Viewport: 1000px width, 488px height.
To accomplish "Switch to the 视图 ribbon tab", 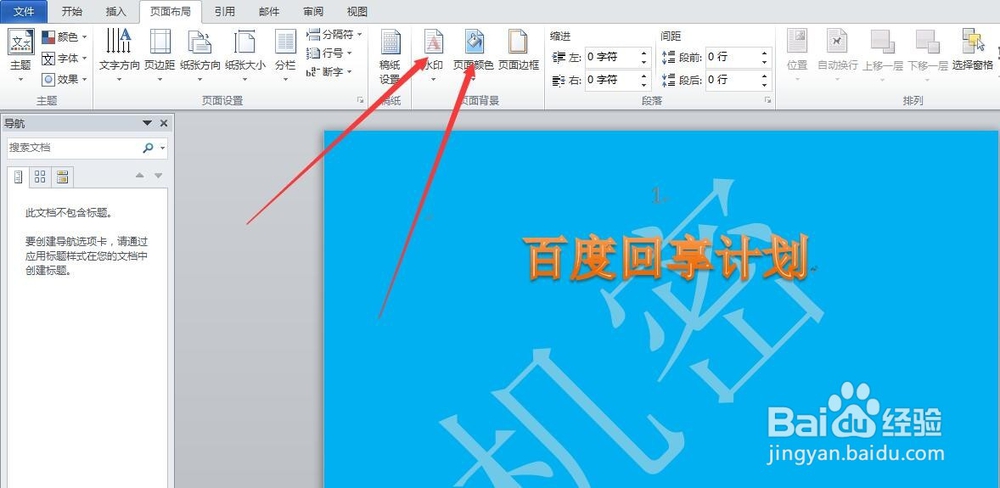I will 357,11.
